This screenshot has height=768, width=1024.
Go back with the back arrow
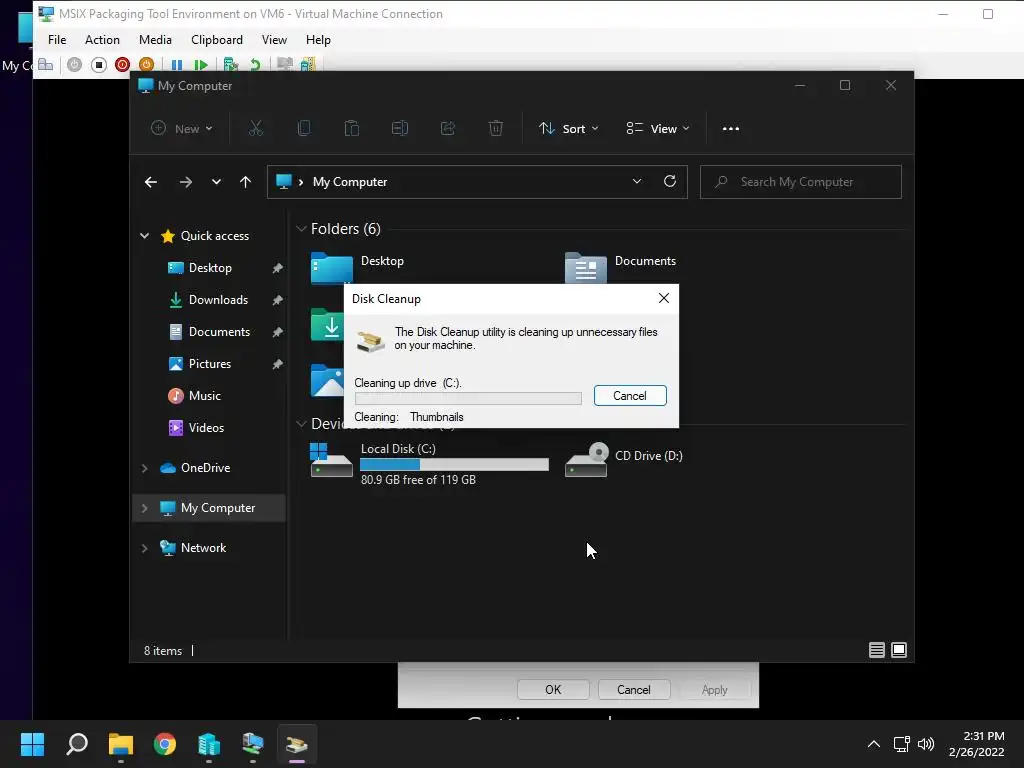point(151,182)
